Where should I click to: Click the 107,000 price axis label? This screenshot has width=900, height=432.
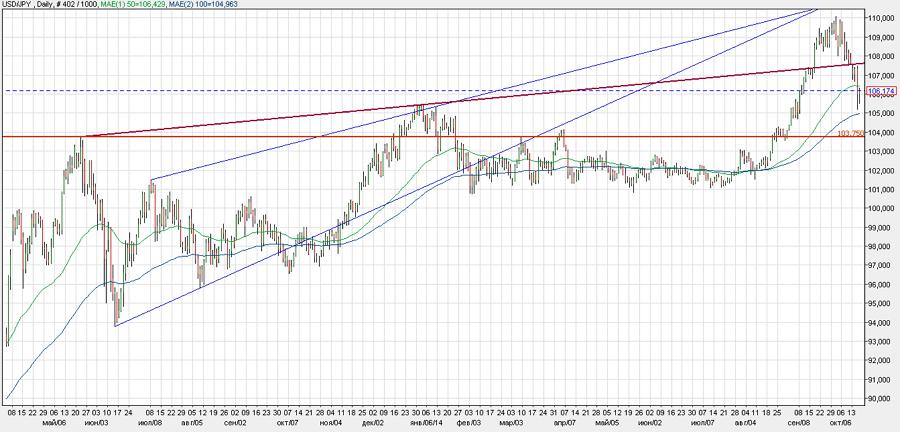(x=880, y=76)
